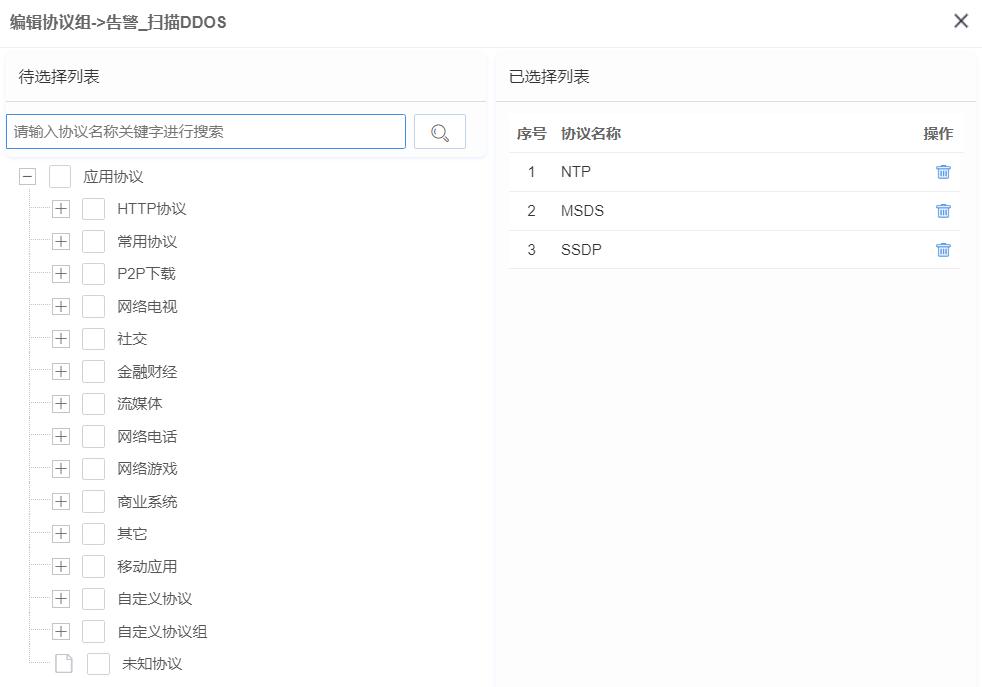Focus the protocol name search field
Image resolution: width=982 pixels, height=687 pixels.
(206, 132)
